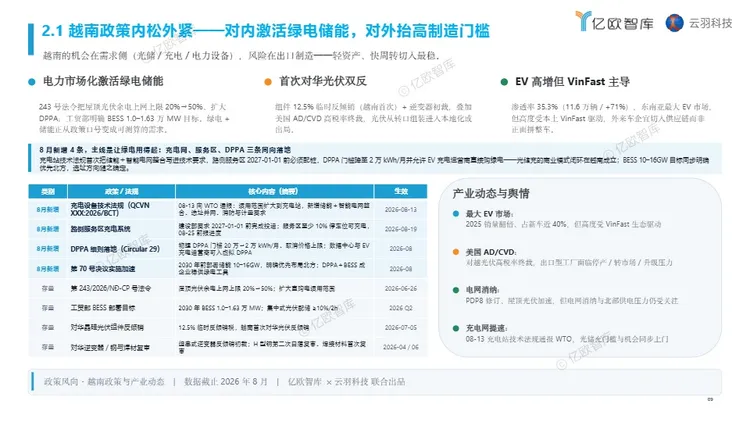The height and width of the screenshot is (422, 750).
Task: Click the 云羽科技 round logo
Action: 674,22
